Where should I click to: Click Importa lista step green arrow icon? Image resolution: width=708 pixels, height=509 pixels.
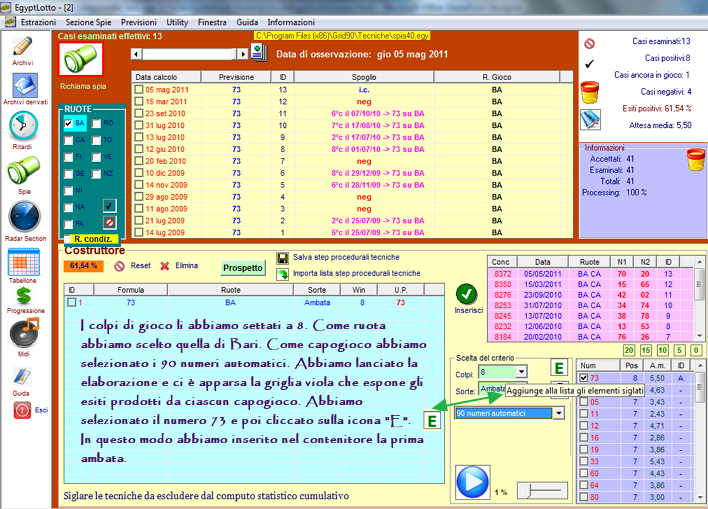[x=283, y=274]
